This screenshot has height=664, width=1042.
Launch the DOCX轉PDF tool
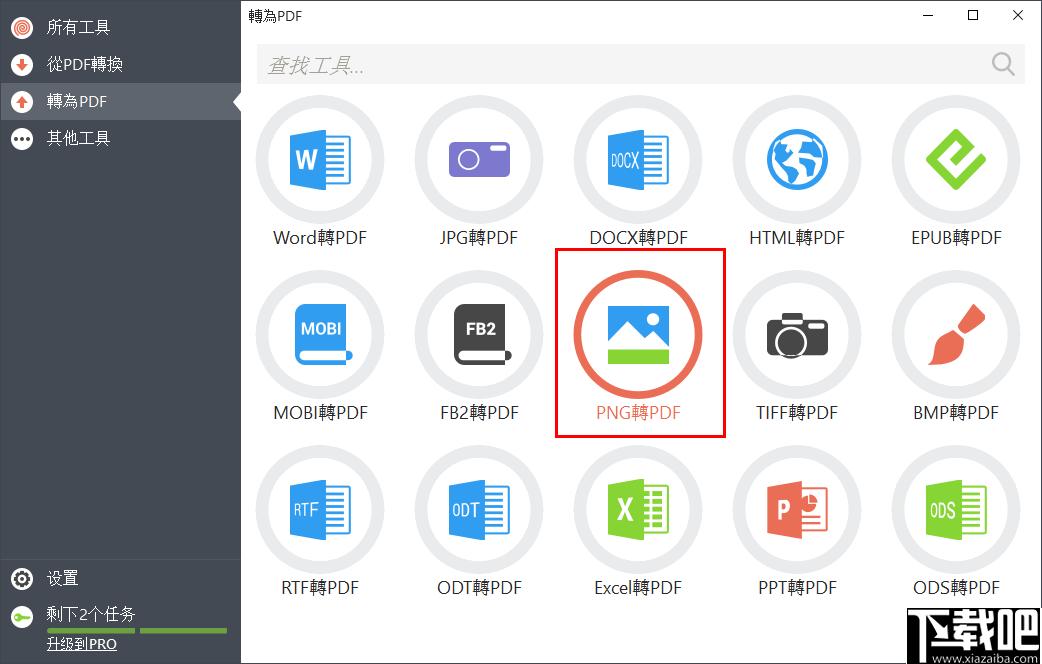pos(638,160)
